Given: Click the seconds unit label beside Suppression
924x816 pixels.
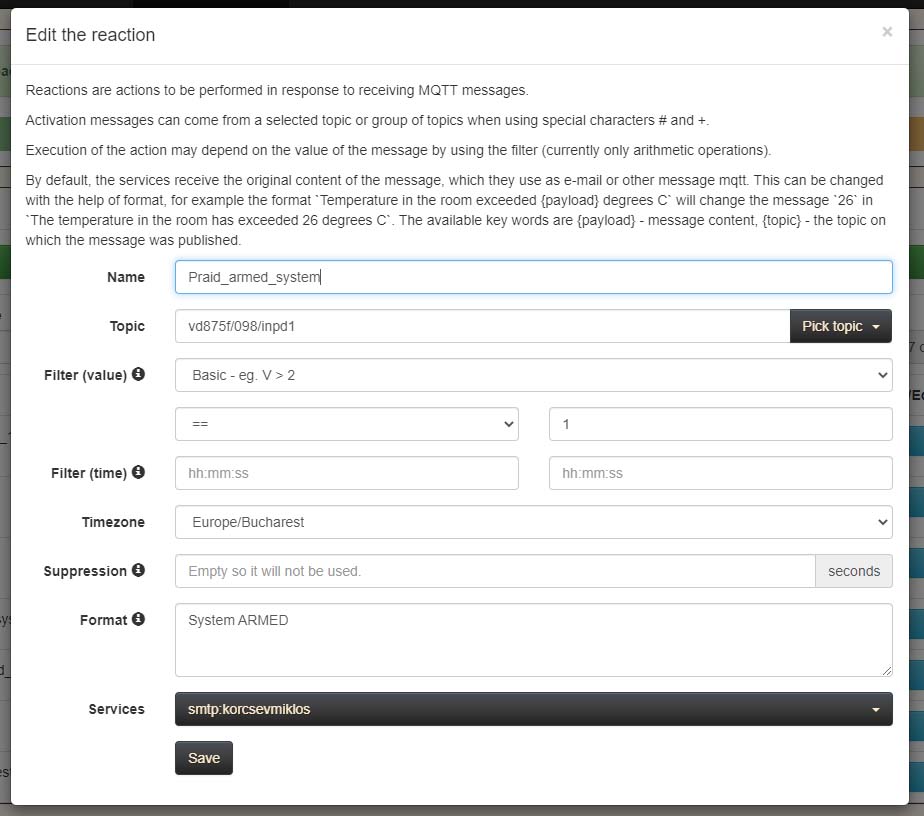Looking at the screenshot, I should (853, 571).
